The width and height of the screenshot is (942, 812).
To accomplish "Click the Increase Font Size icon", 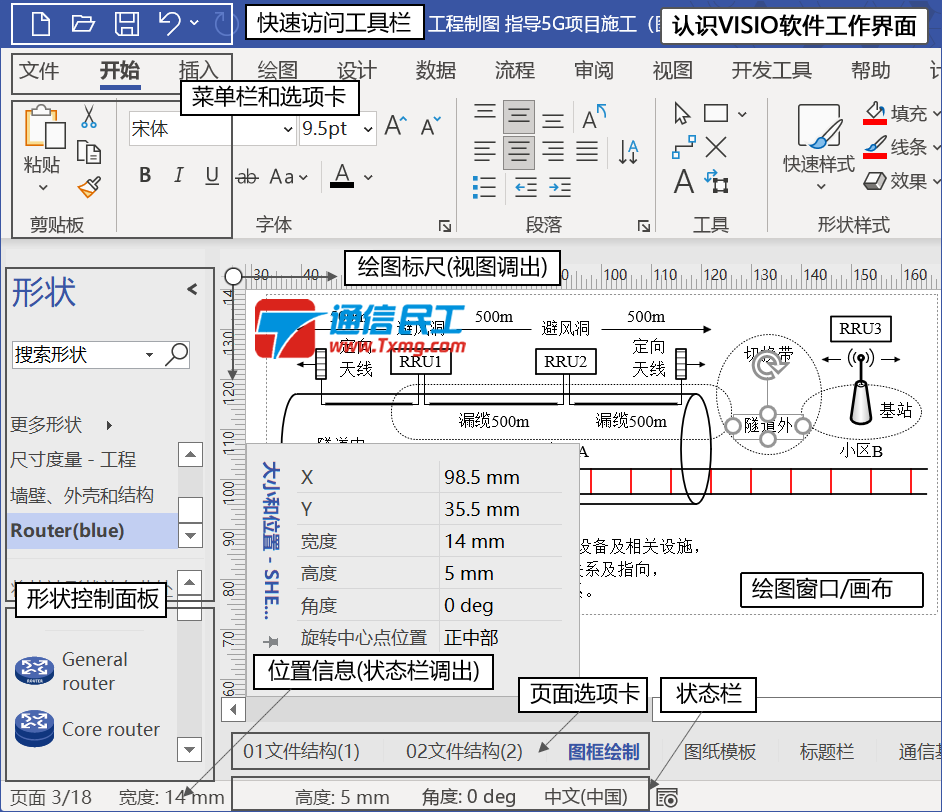I will pyautogui.click(x=396, y=126).
